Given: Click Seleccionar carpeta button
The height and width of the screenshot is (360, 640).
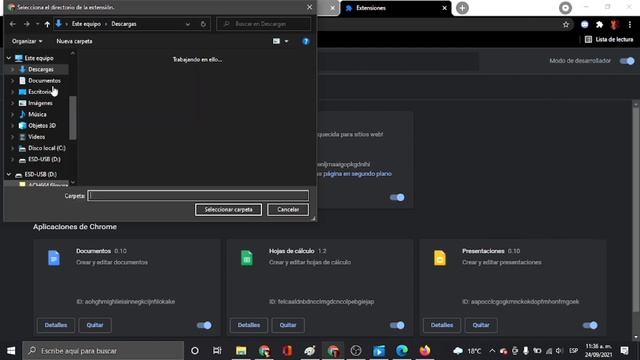Looking at the screenshot, I should point(228,209).
